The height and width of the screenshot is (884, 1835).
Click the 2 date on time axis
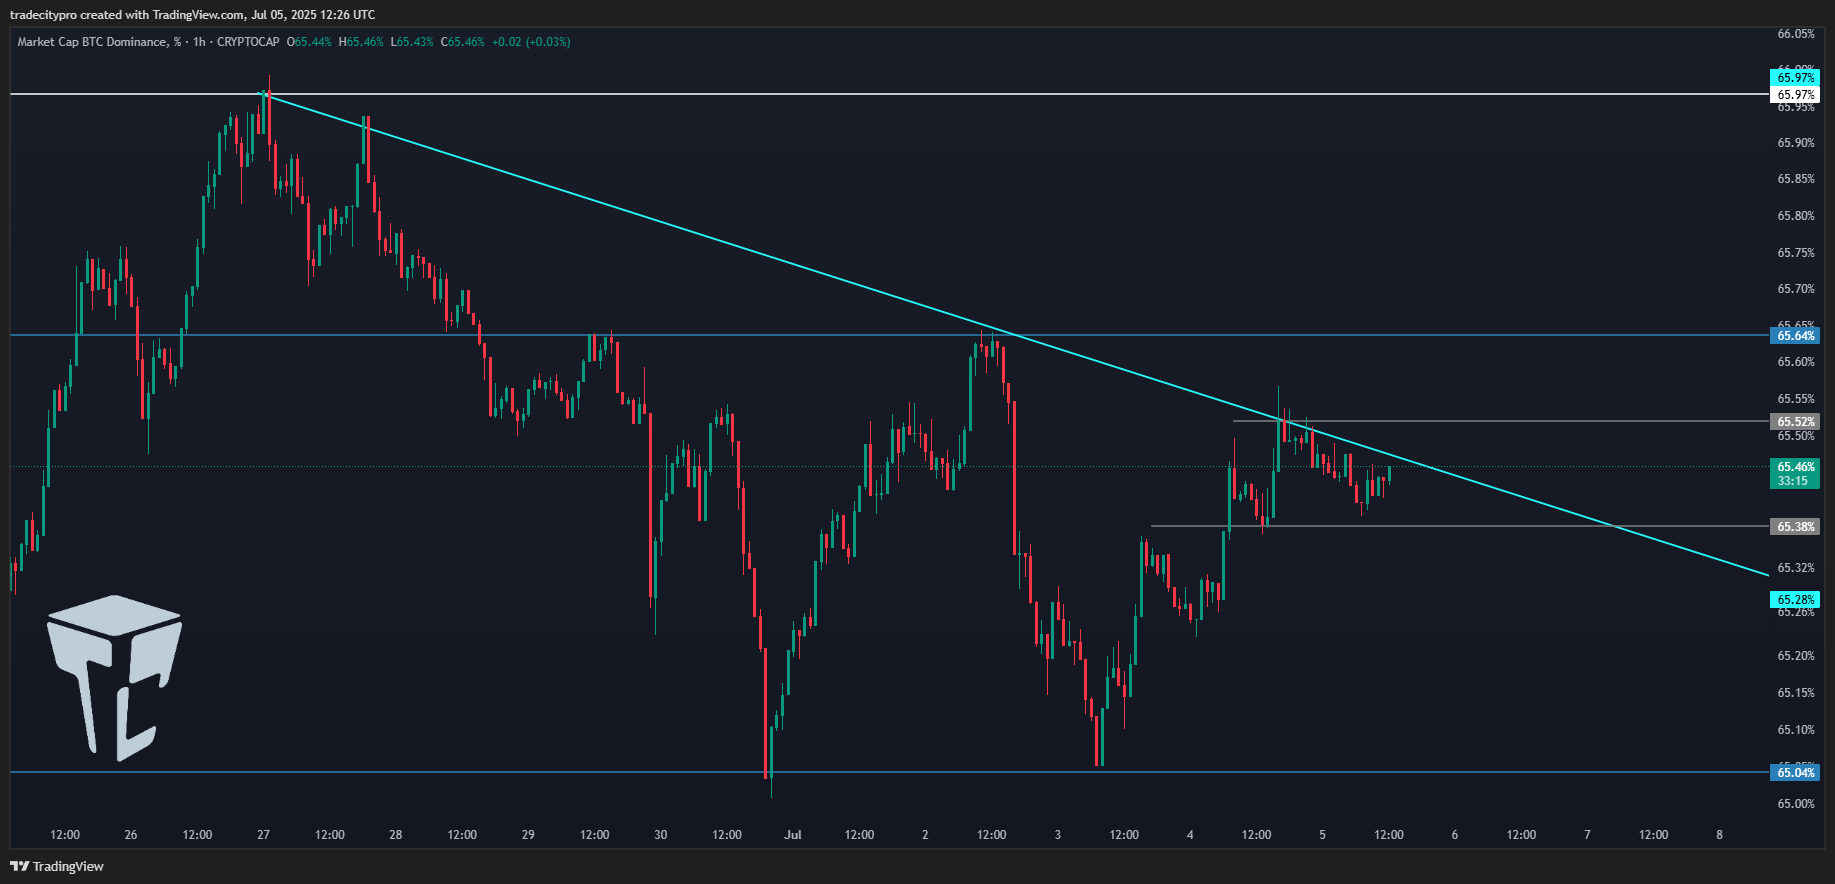pos(925,835)
